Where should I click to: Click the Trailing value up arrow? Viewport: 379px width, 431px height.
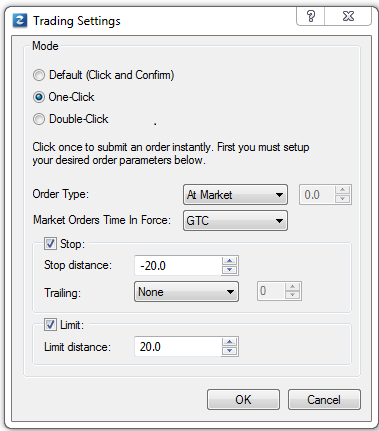click(x=293, y=287)
